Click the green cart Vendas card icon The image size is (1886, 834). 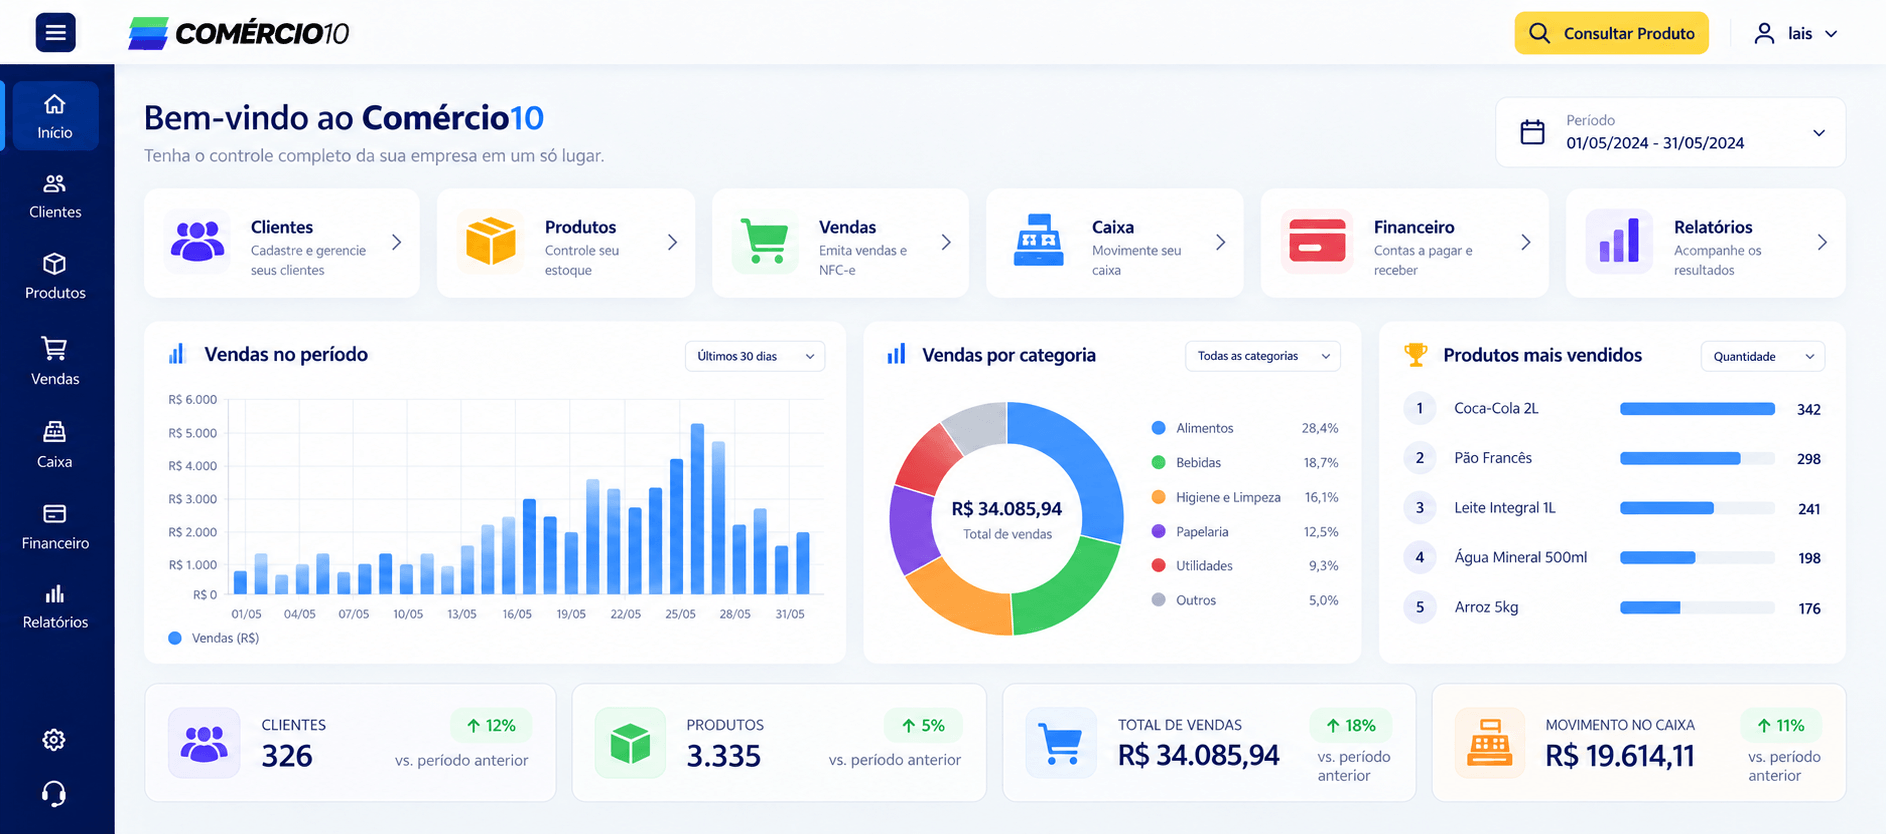(765, 242)
